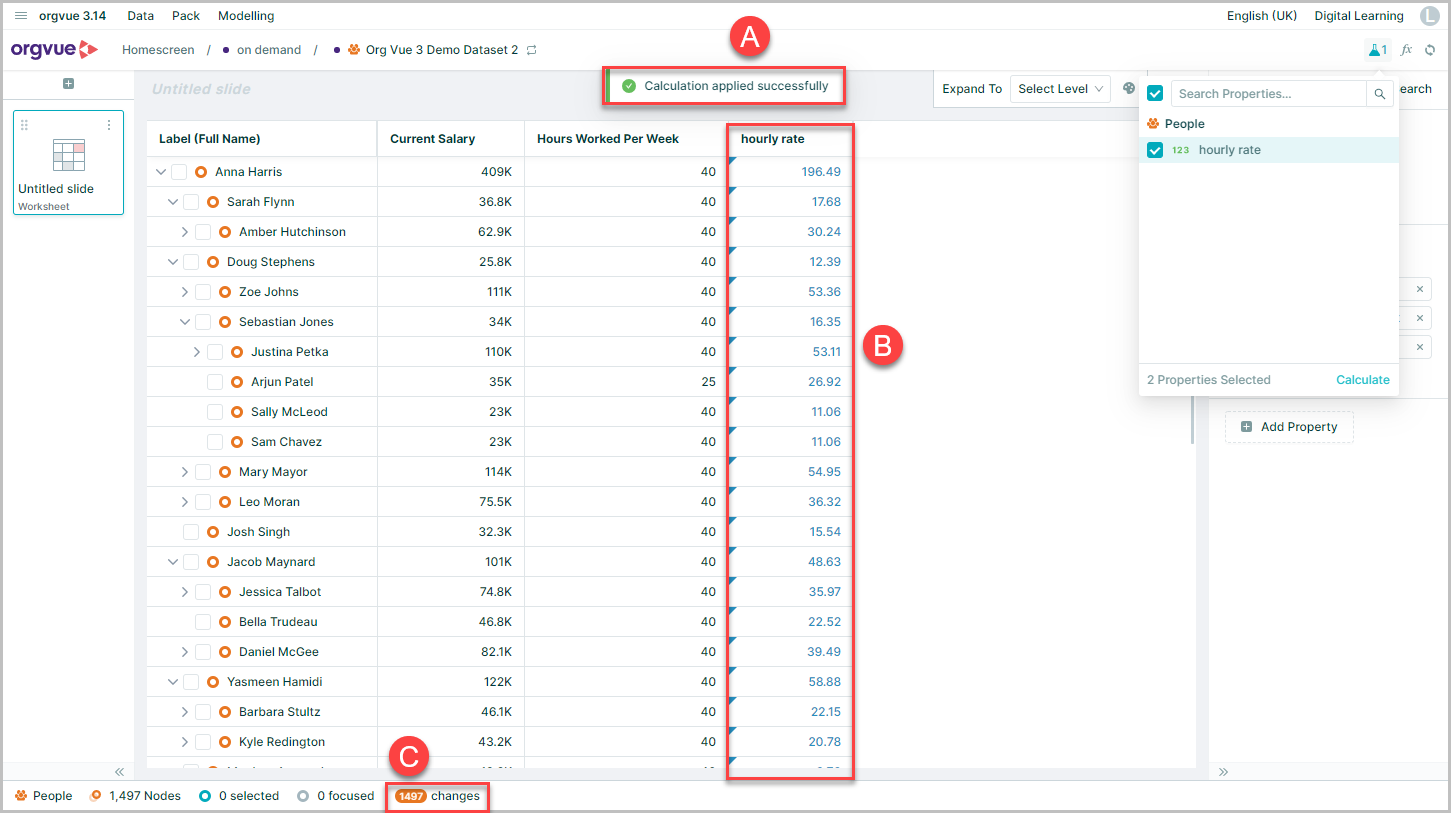The width and height of the screenshot is (1451, 813).
Task: Collapse the Doug Stephens branch
Action: coord(173,262)
